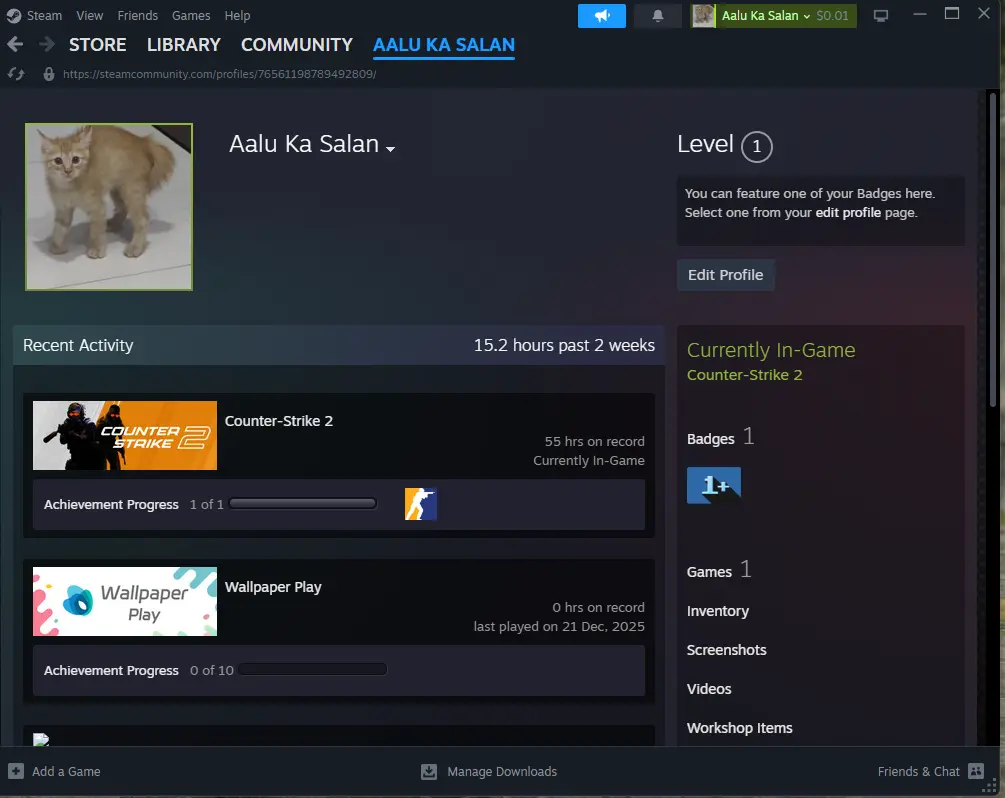Reload the page with the refresh icon
Image resolution: width=1005 pixels, height=798 pixels.
point(15,74)
